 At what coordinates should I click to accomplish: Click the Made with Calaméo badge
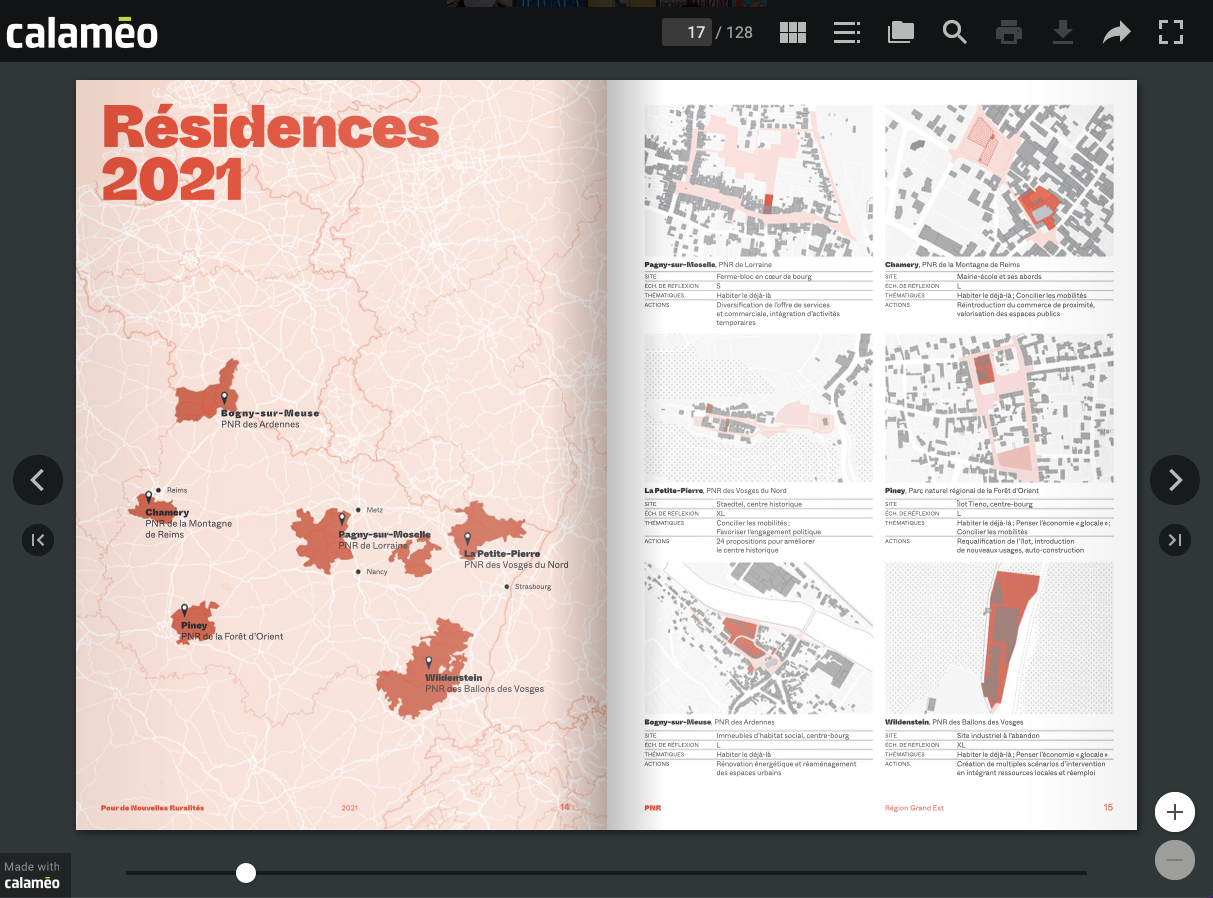[x=35, y=875]
